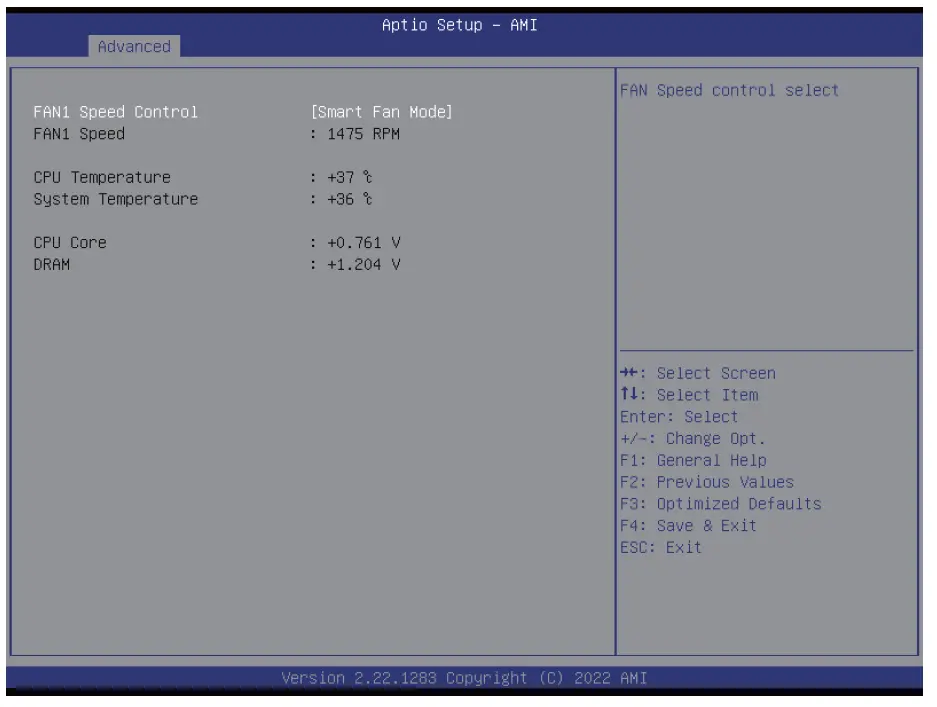
Task: Select the Advanced tab
Action: click(x=134, y=46)
